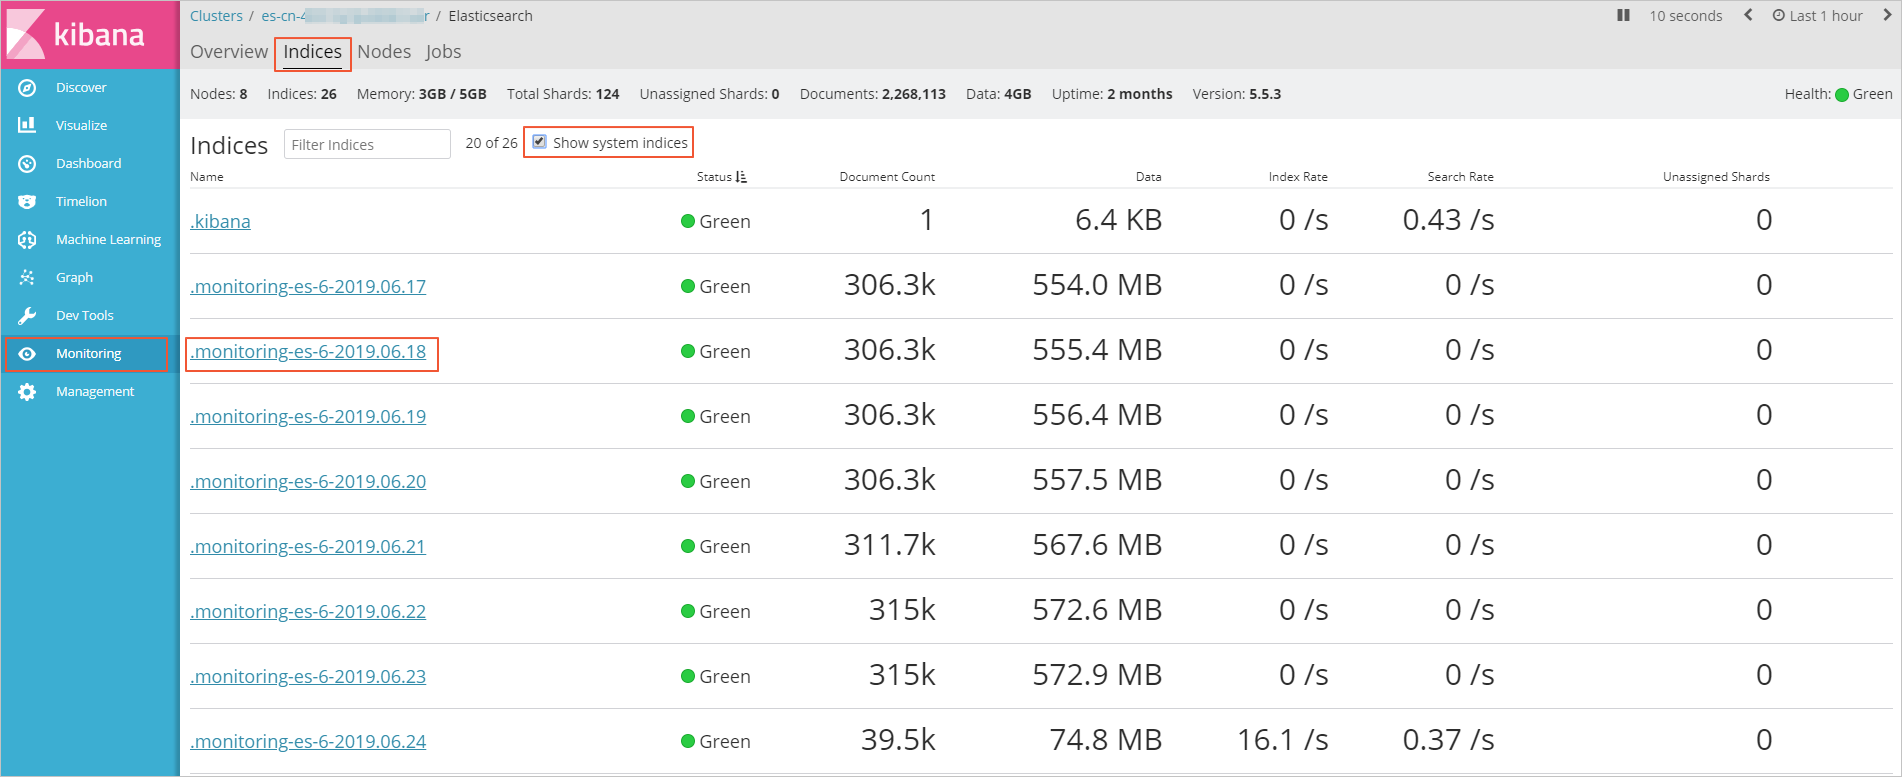
Task: Click the Kibana logo
Action: point(76,34)
